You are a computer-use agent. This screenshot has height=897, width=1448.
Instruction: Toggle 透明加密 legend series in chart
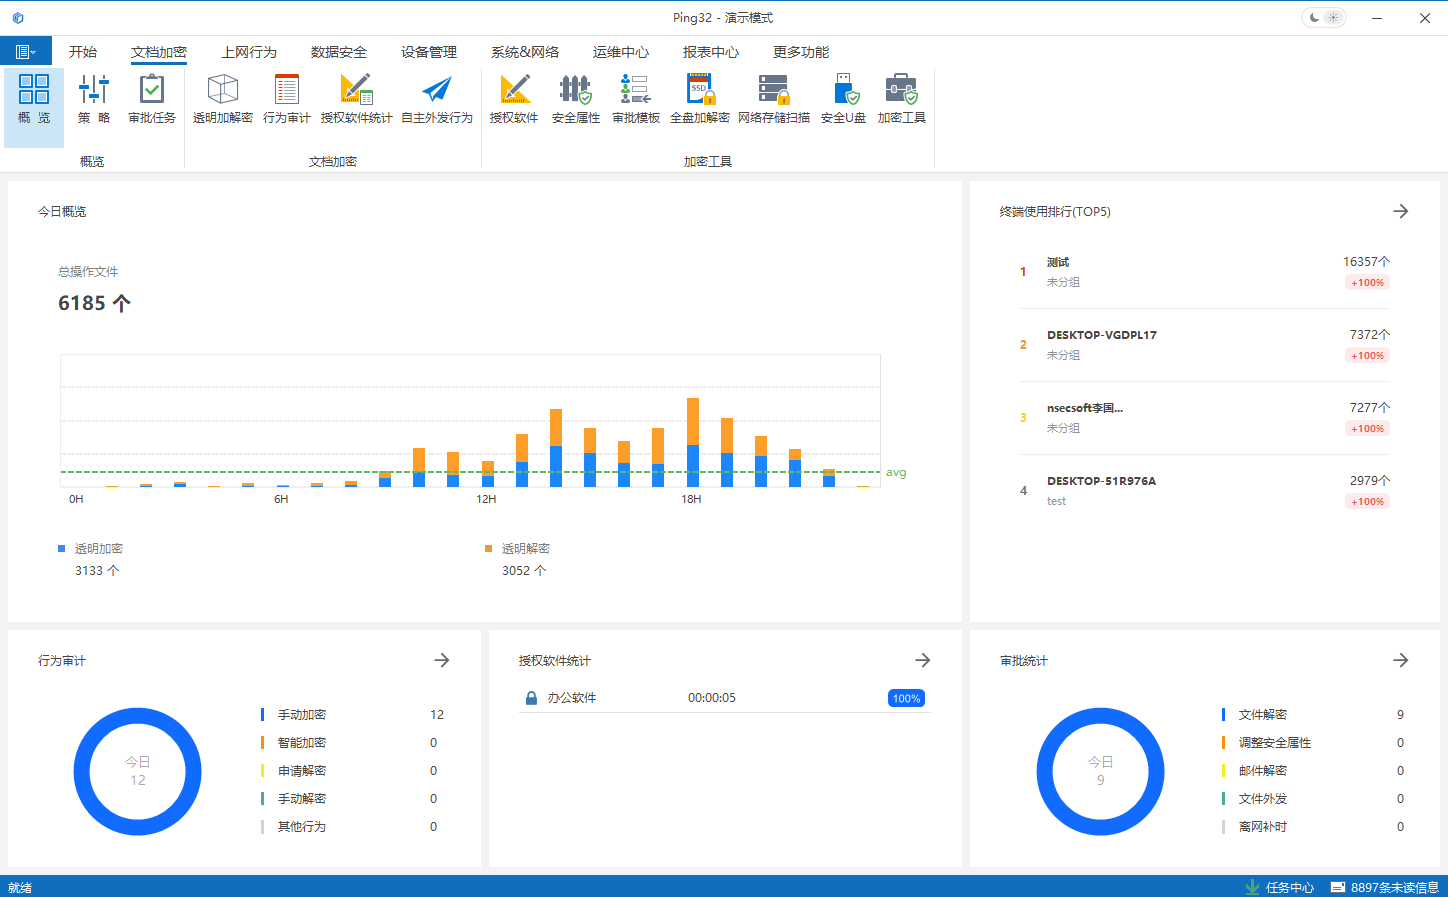coord(90,549)
